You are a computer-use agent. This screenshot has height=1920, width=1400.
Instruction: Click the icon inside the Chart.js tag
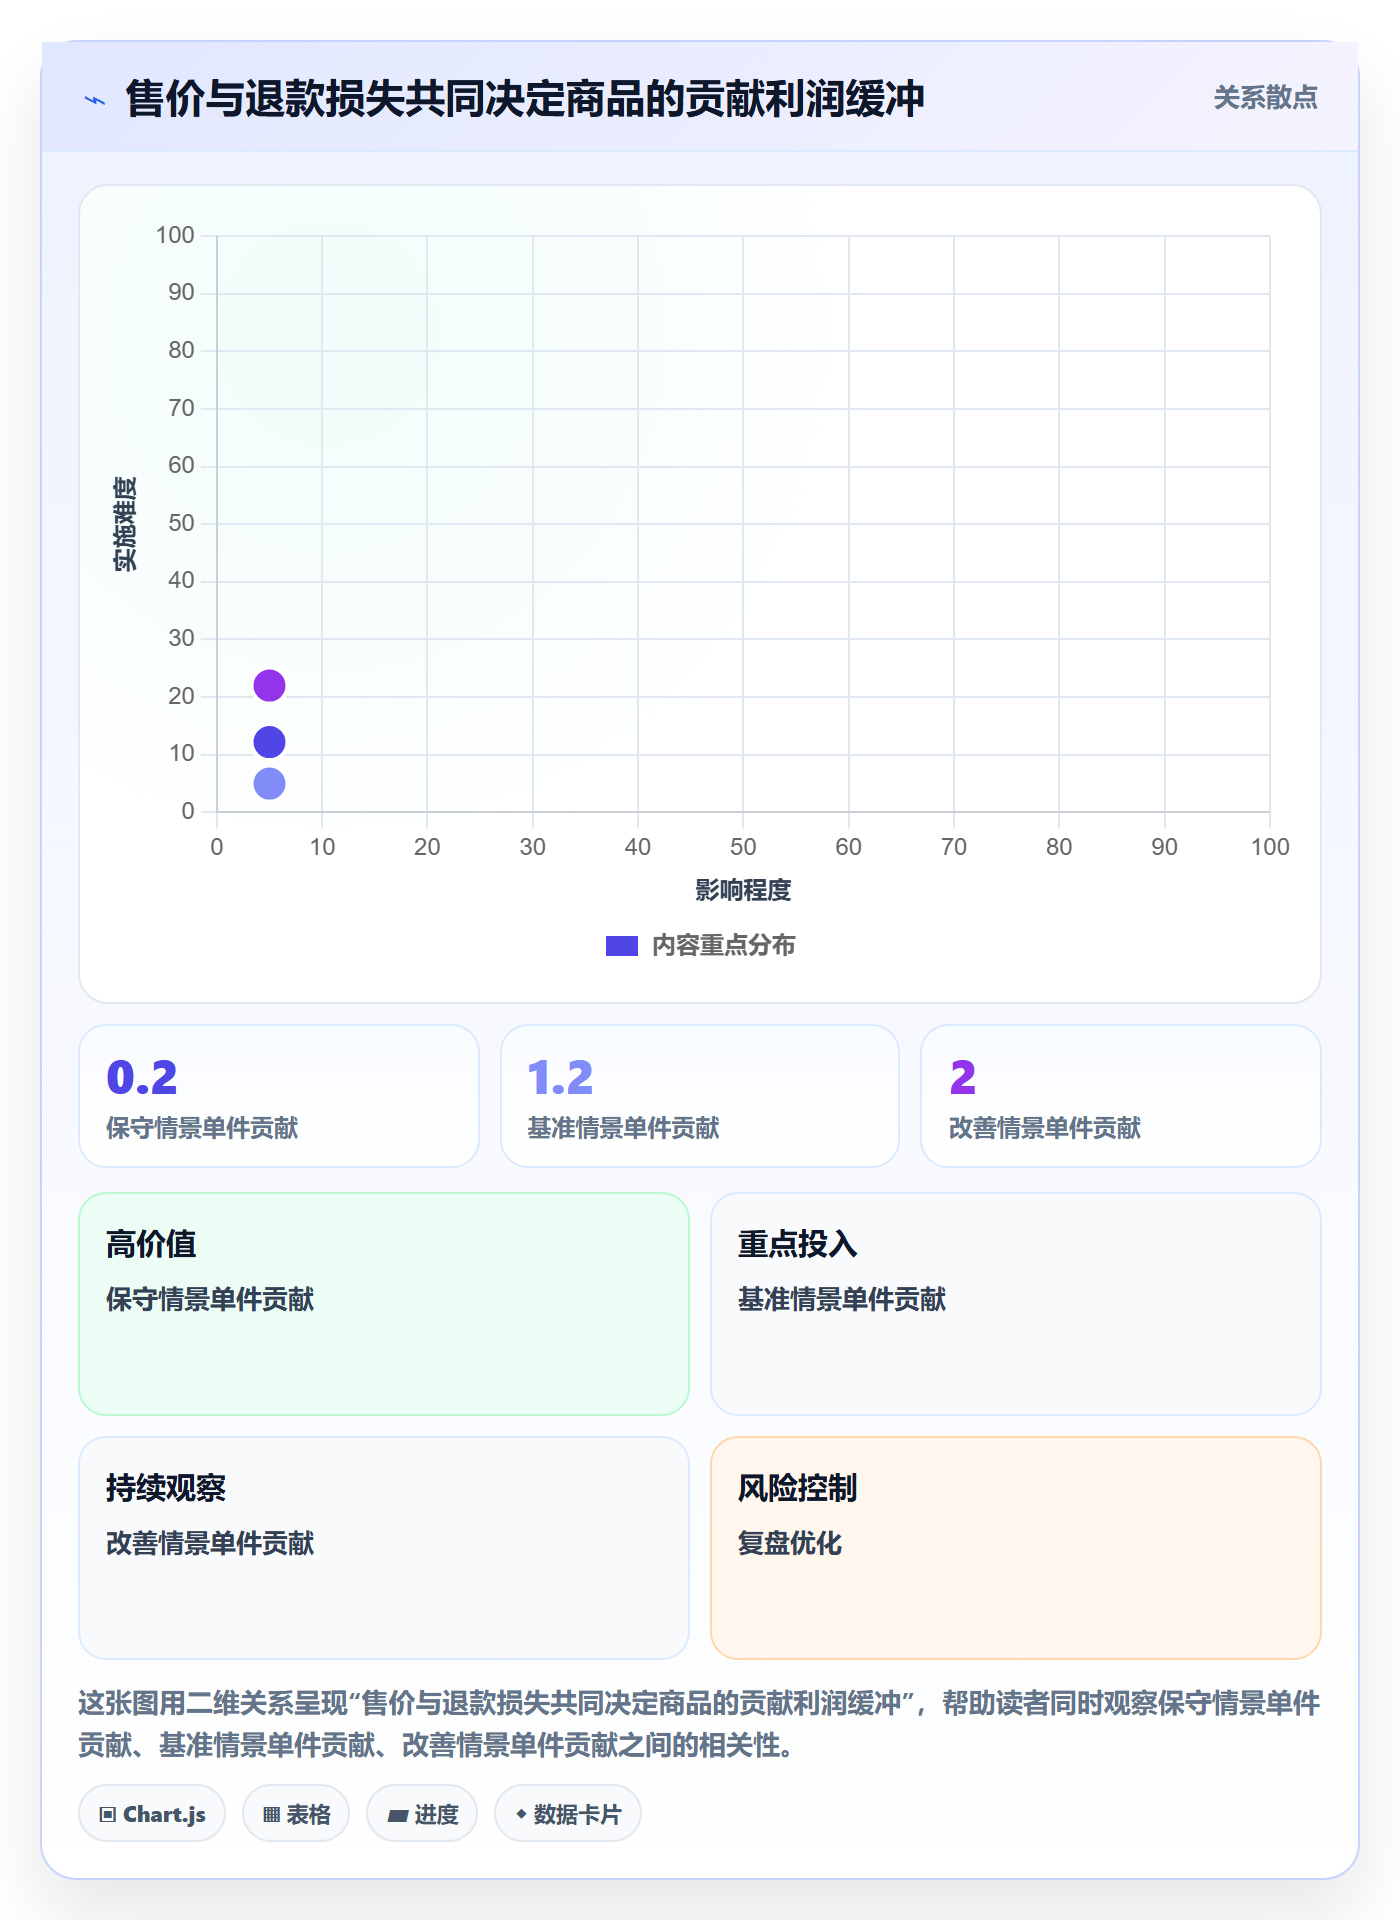point(108,1814)
